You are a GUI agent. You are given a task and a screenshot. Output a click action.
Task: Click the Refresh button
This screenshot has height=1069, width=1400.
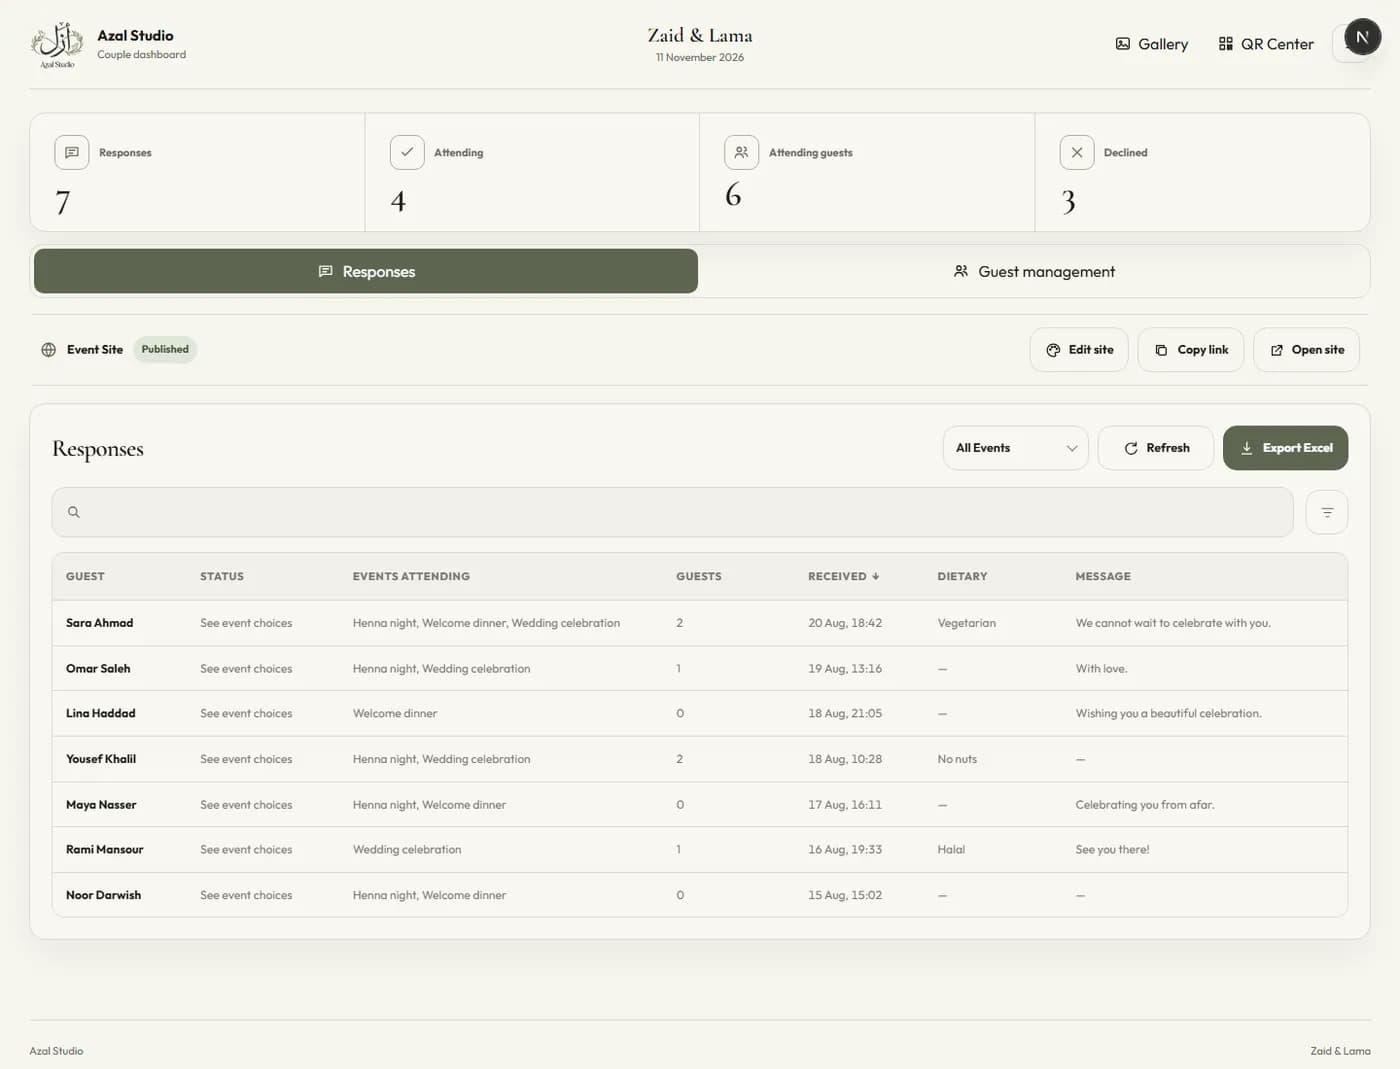(1156, 448)
